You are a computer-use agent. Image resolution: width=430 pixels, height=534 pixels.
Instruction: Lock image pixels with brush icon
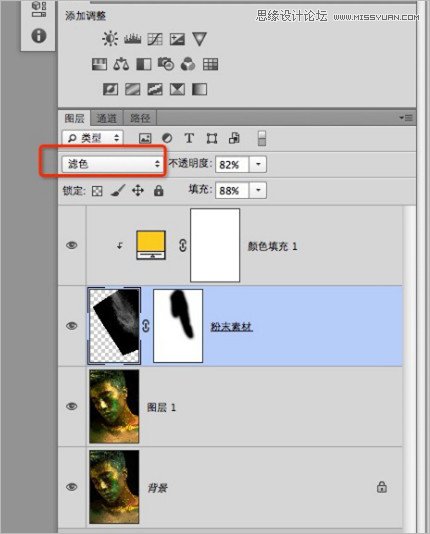pyautogui.click(x=118, y=191)
